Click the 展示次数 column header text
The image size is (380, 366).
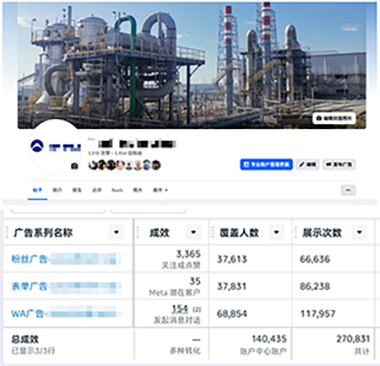[x=322, y=232]
